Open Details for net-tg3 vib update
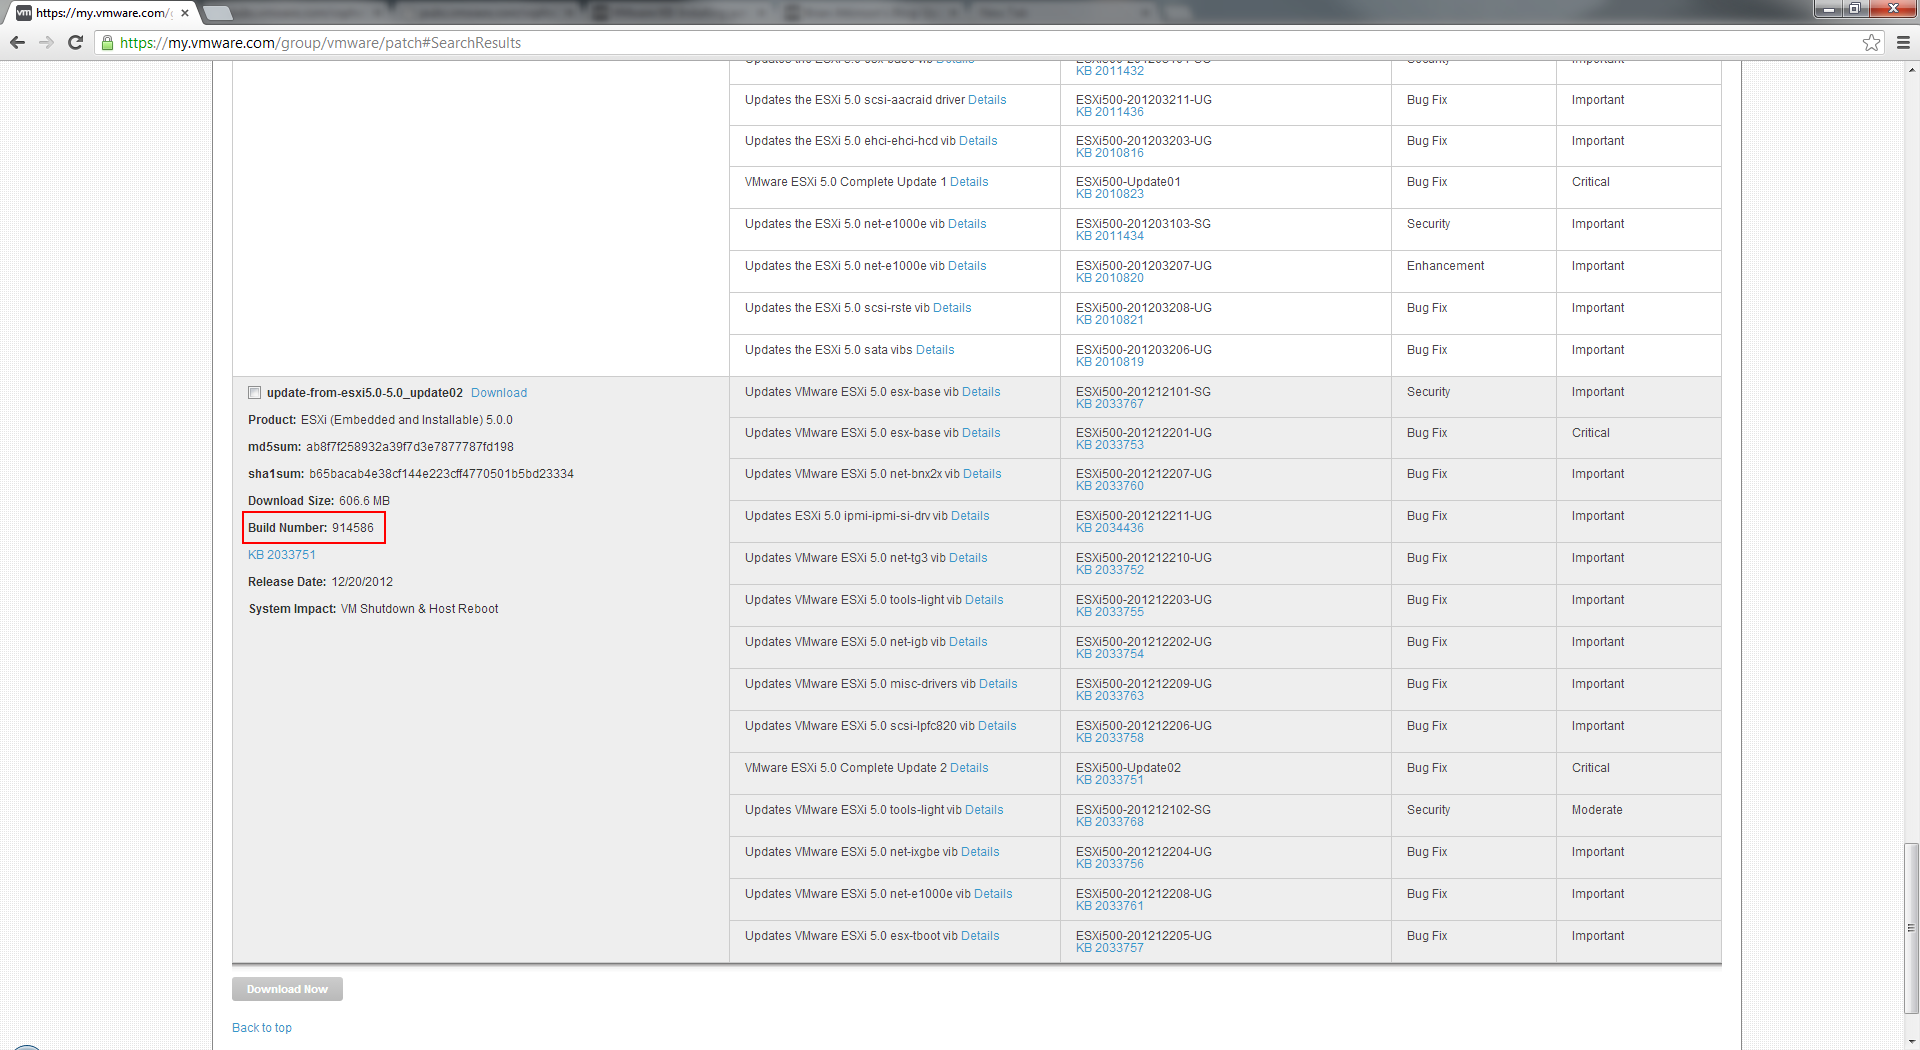The height and width of the screenshot is (1050, 1920). coord(968,558)
